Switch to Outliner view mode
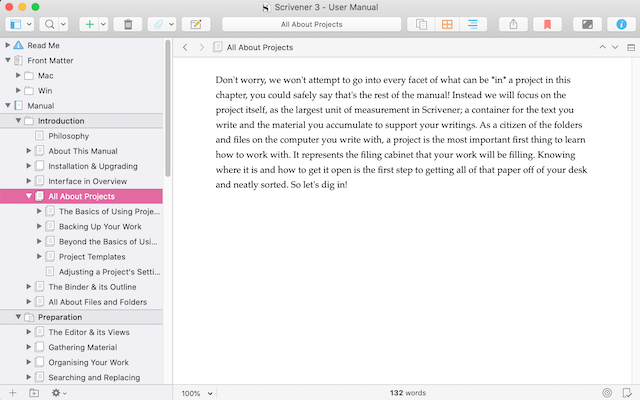 click(x=473, y=24)
